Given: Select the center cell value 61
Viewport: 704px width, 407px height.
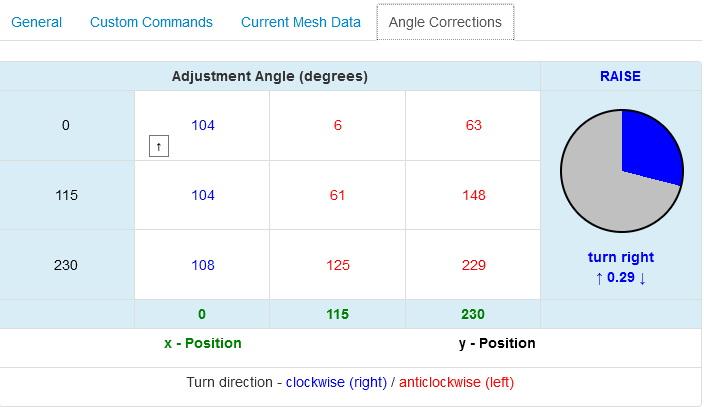Looking at the screenshot, I should coord(337,195).
